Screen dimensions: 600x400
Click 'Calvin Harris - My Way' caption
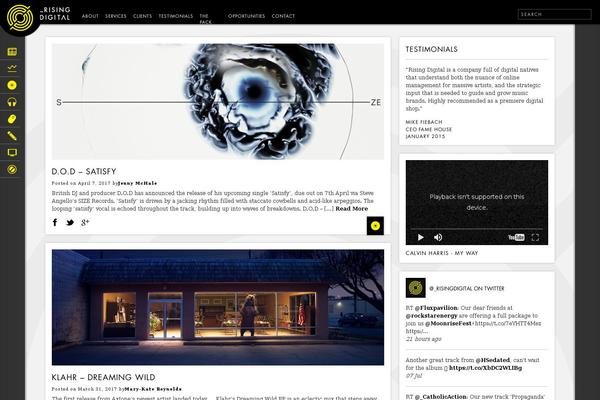(x=442, y=253)
